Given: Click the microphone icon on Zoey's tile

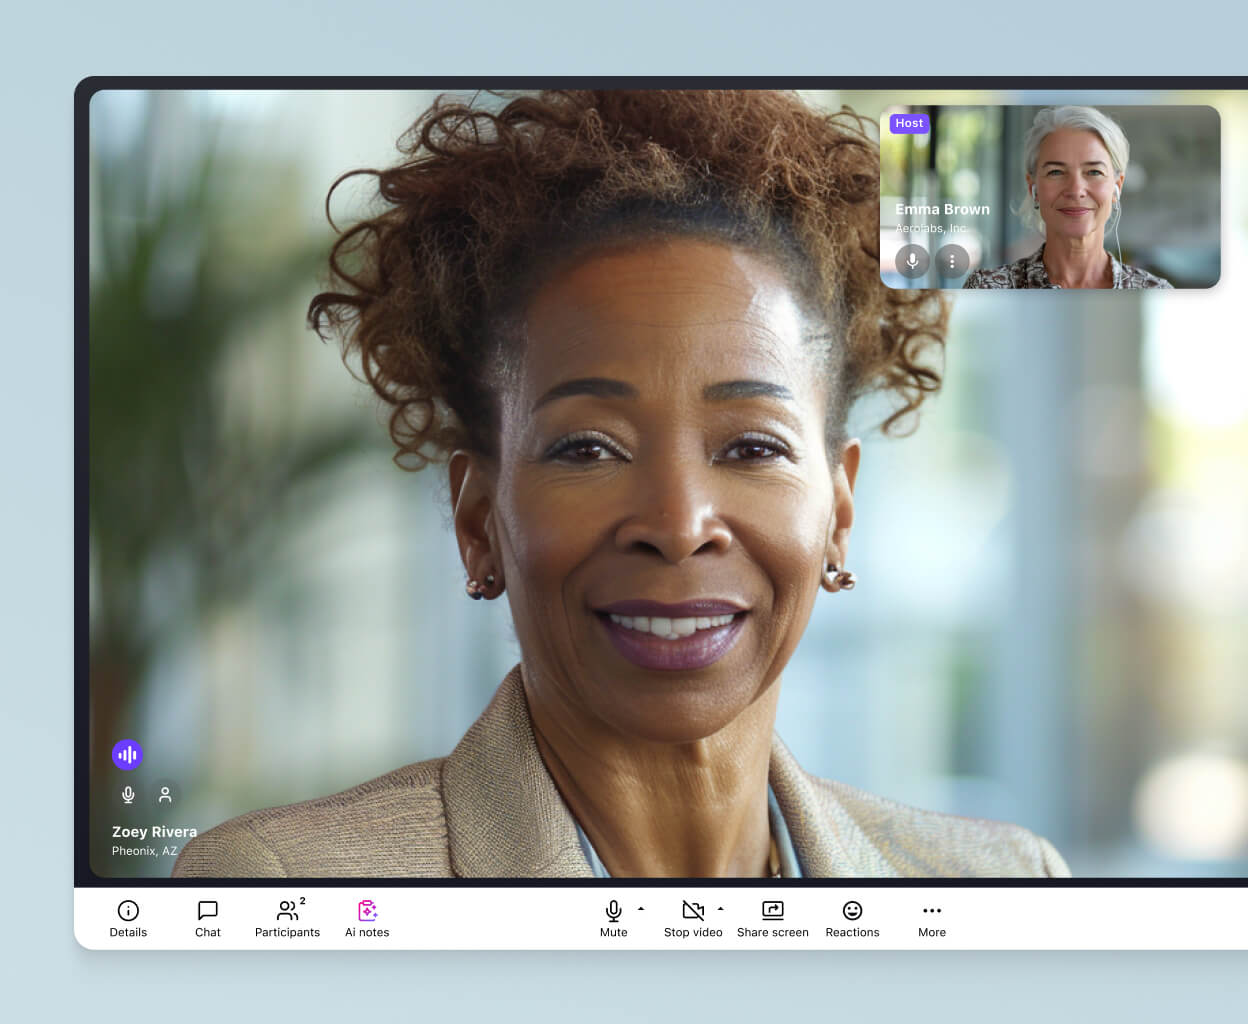Looking at the screenshot, I should point(128,794).
